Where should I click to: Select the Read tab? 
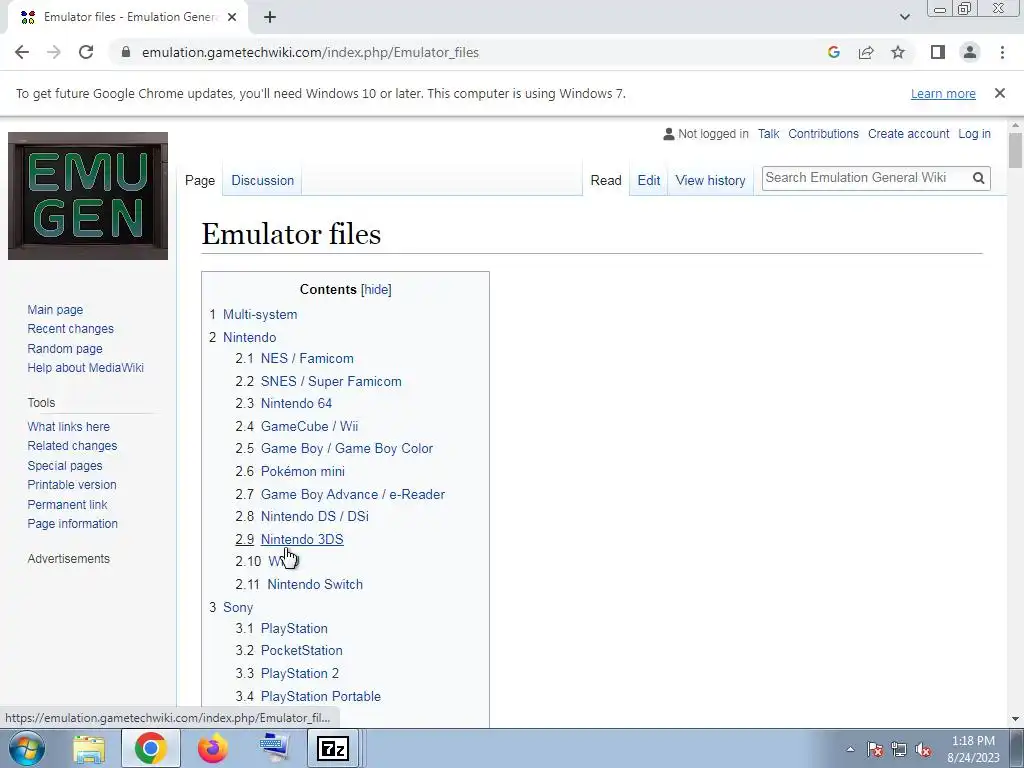point(605,180)
